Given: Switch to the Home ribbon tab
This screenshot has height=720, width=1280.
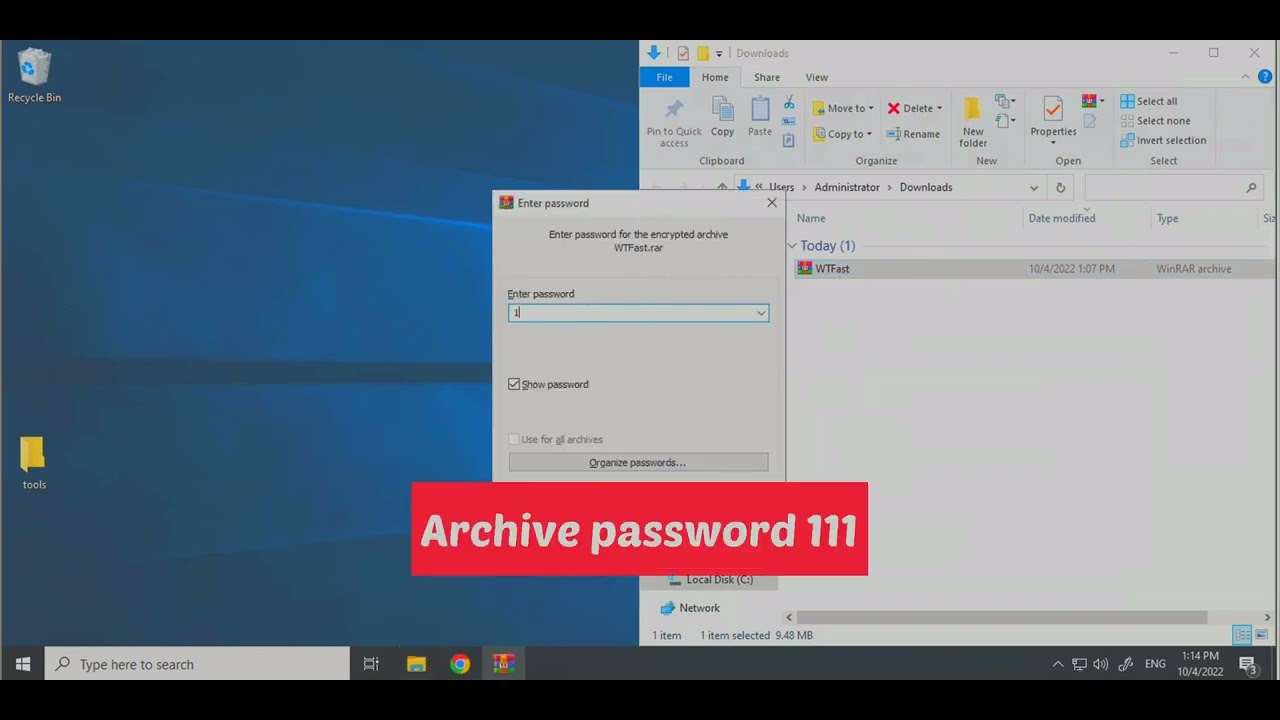Looking at the screenshot, I should pyautogui.click(x=715, y=77).
